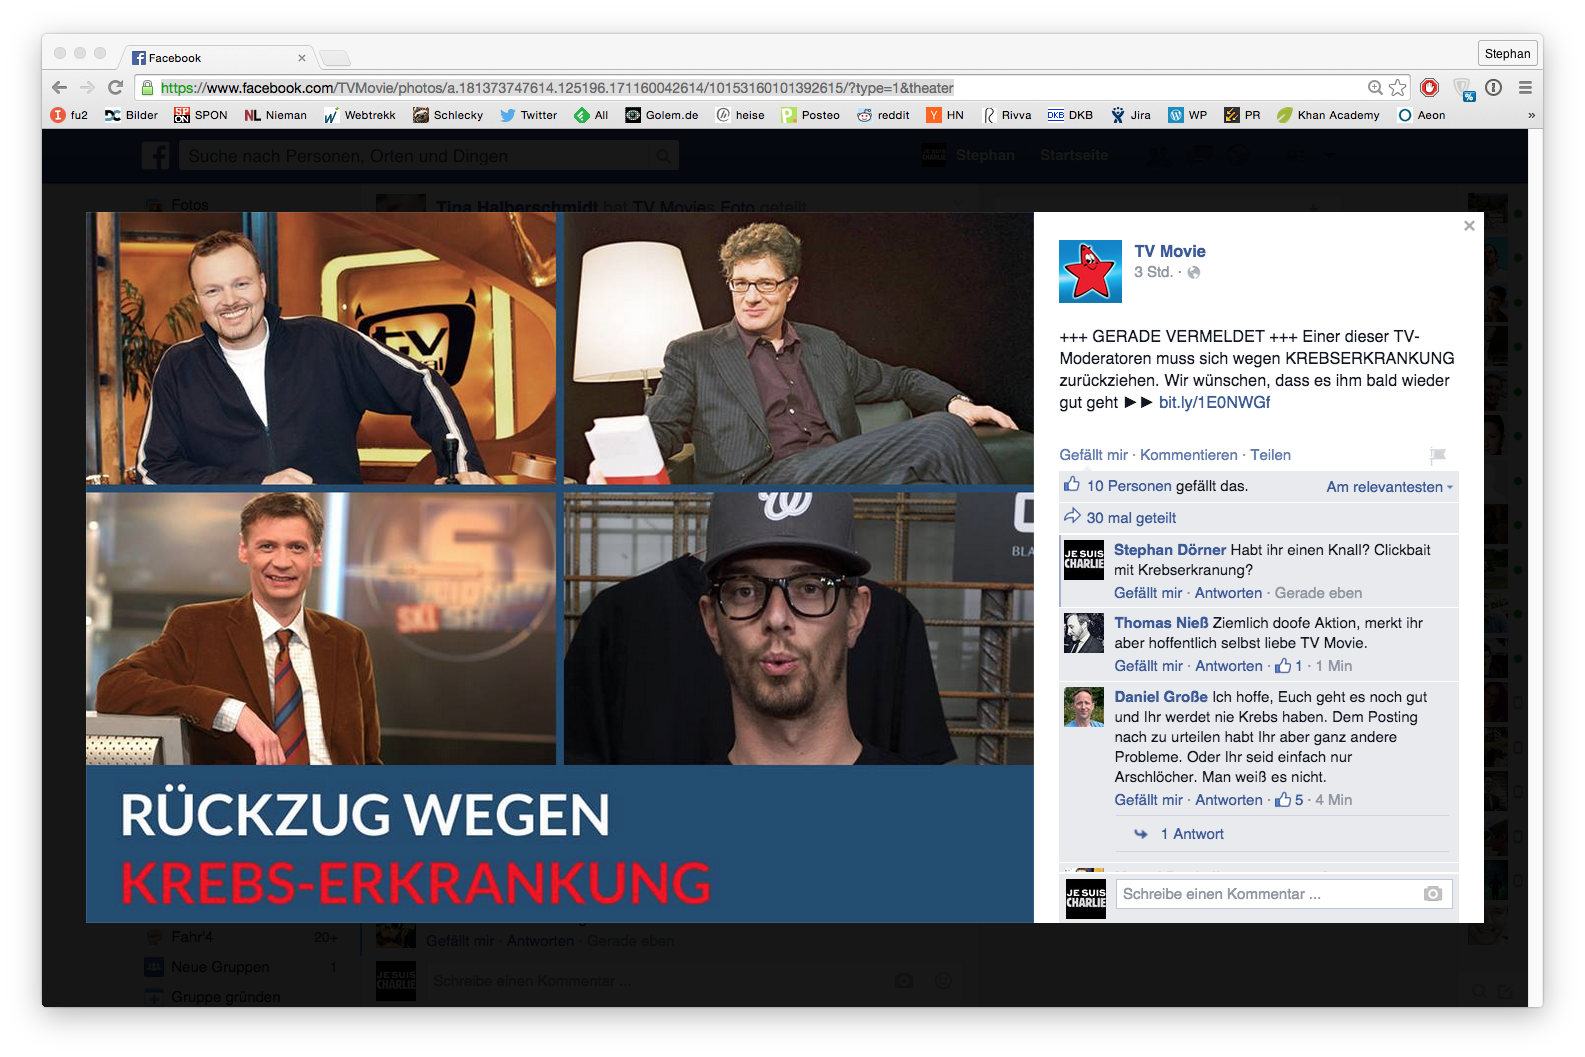
Task: Open the red adblock extension icon
Action: coord(1430,88)
